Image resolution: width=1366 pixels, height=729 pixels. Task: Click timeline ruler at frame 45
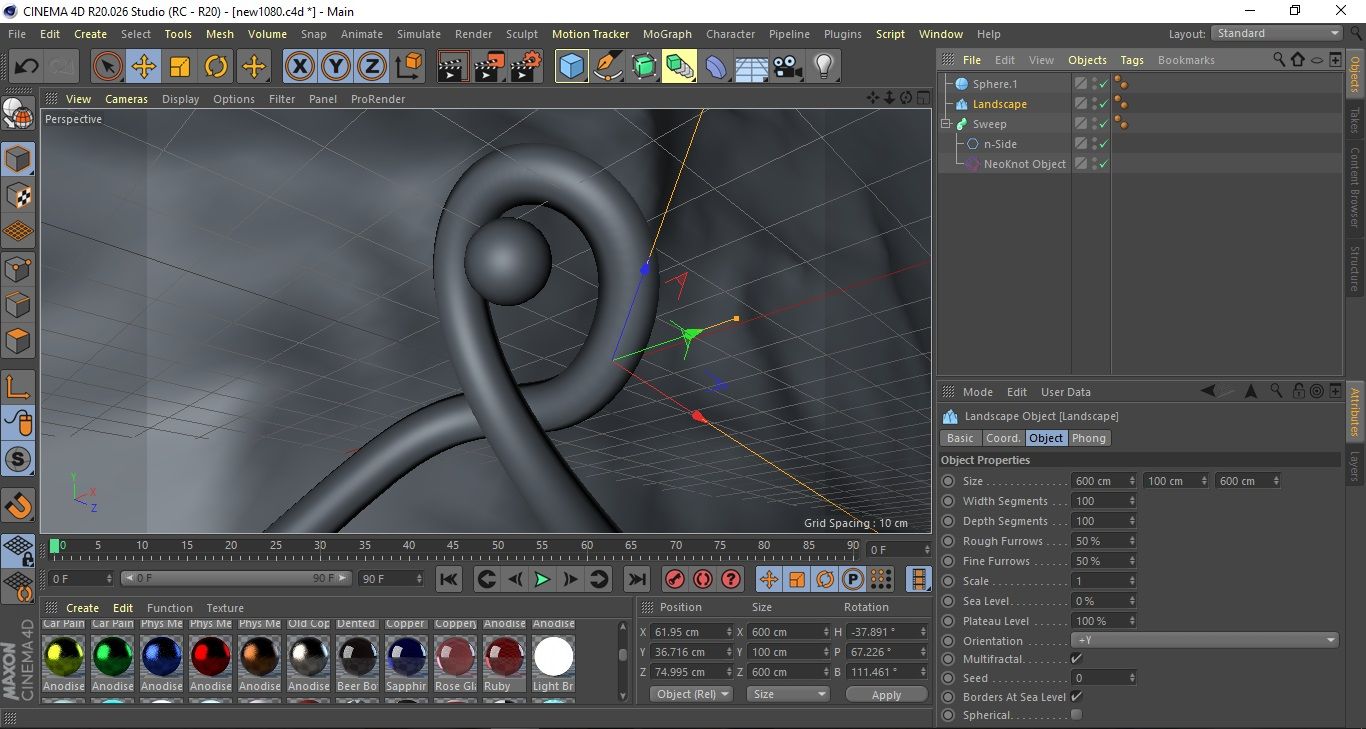pos(453,546)
